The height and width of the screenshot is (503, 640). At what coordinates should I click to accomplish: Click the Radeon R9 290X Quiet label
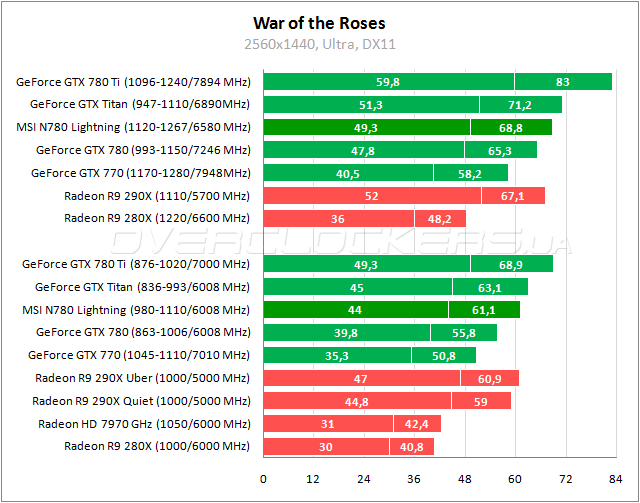click(x=141, y=401)
